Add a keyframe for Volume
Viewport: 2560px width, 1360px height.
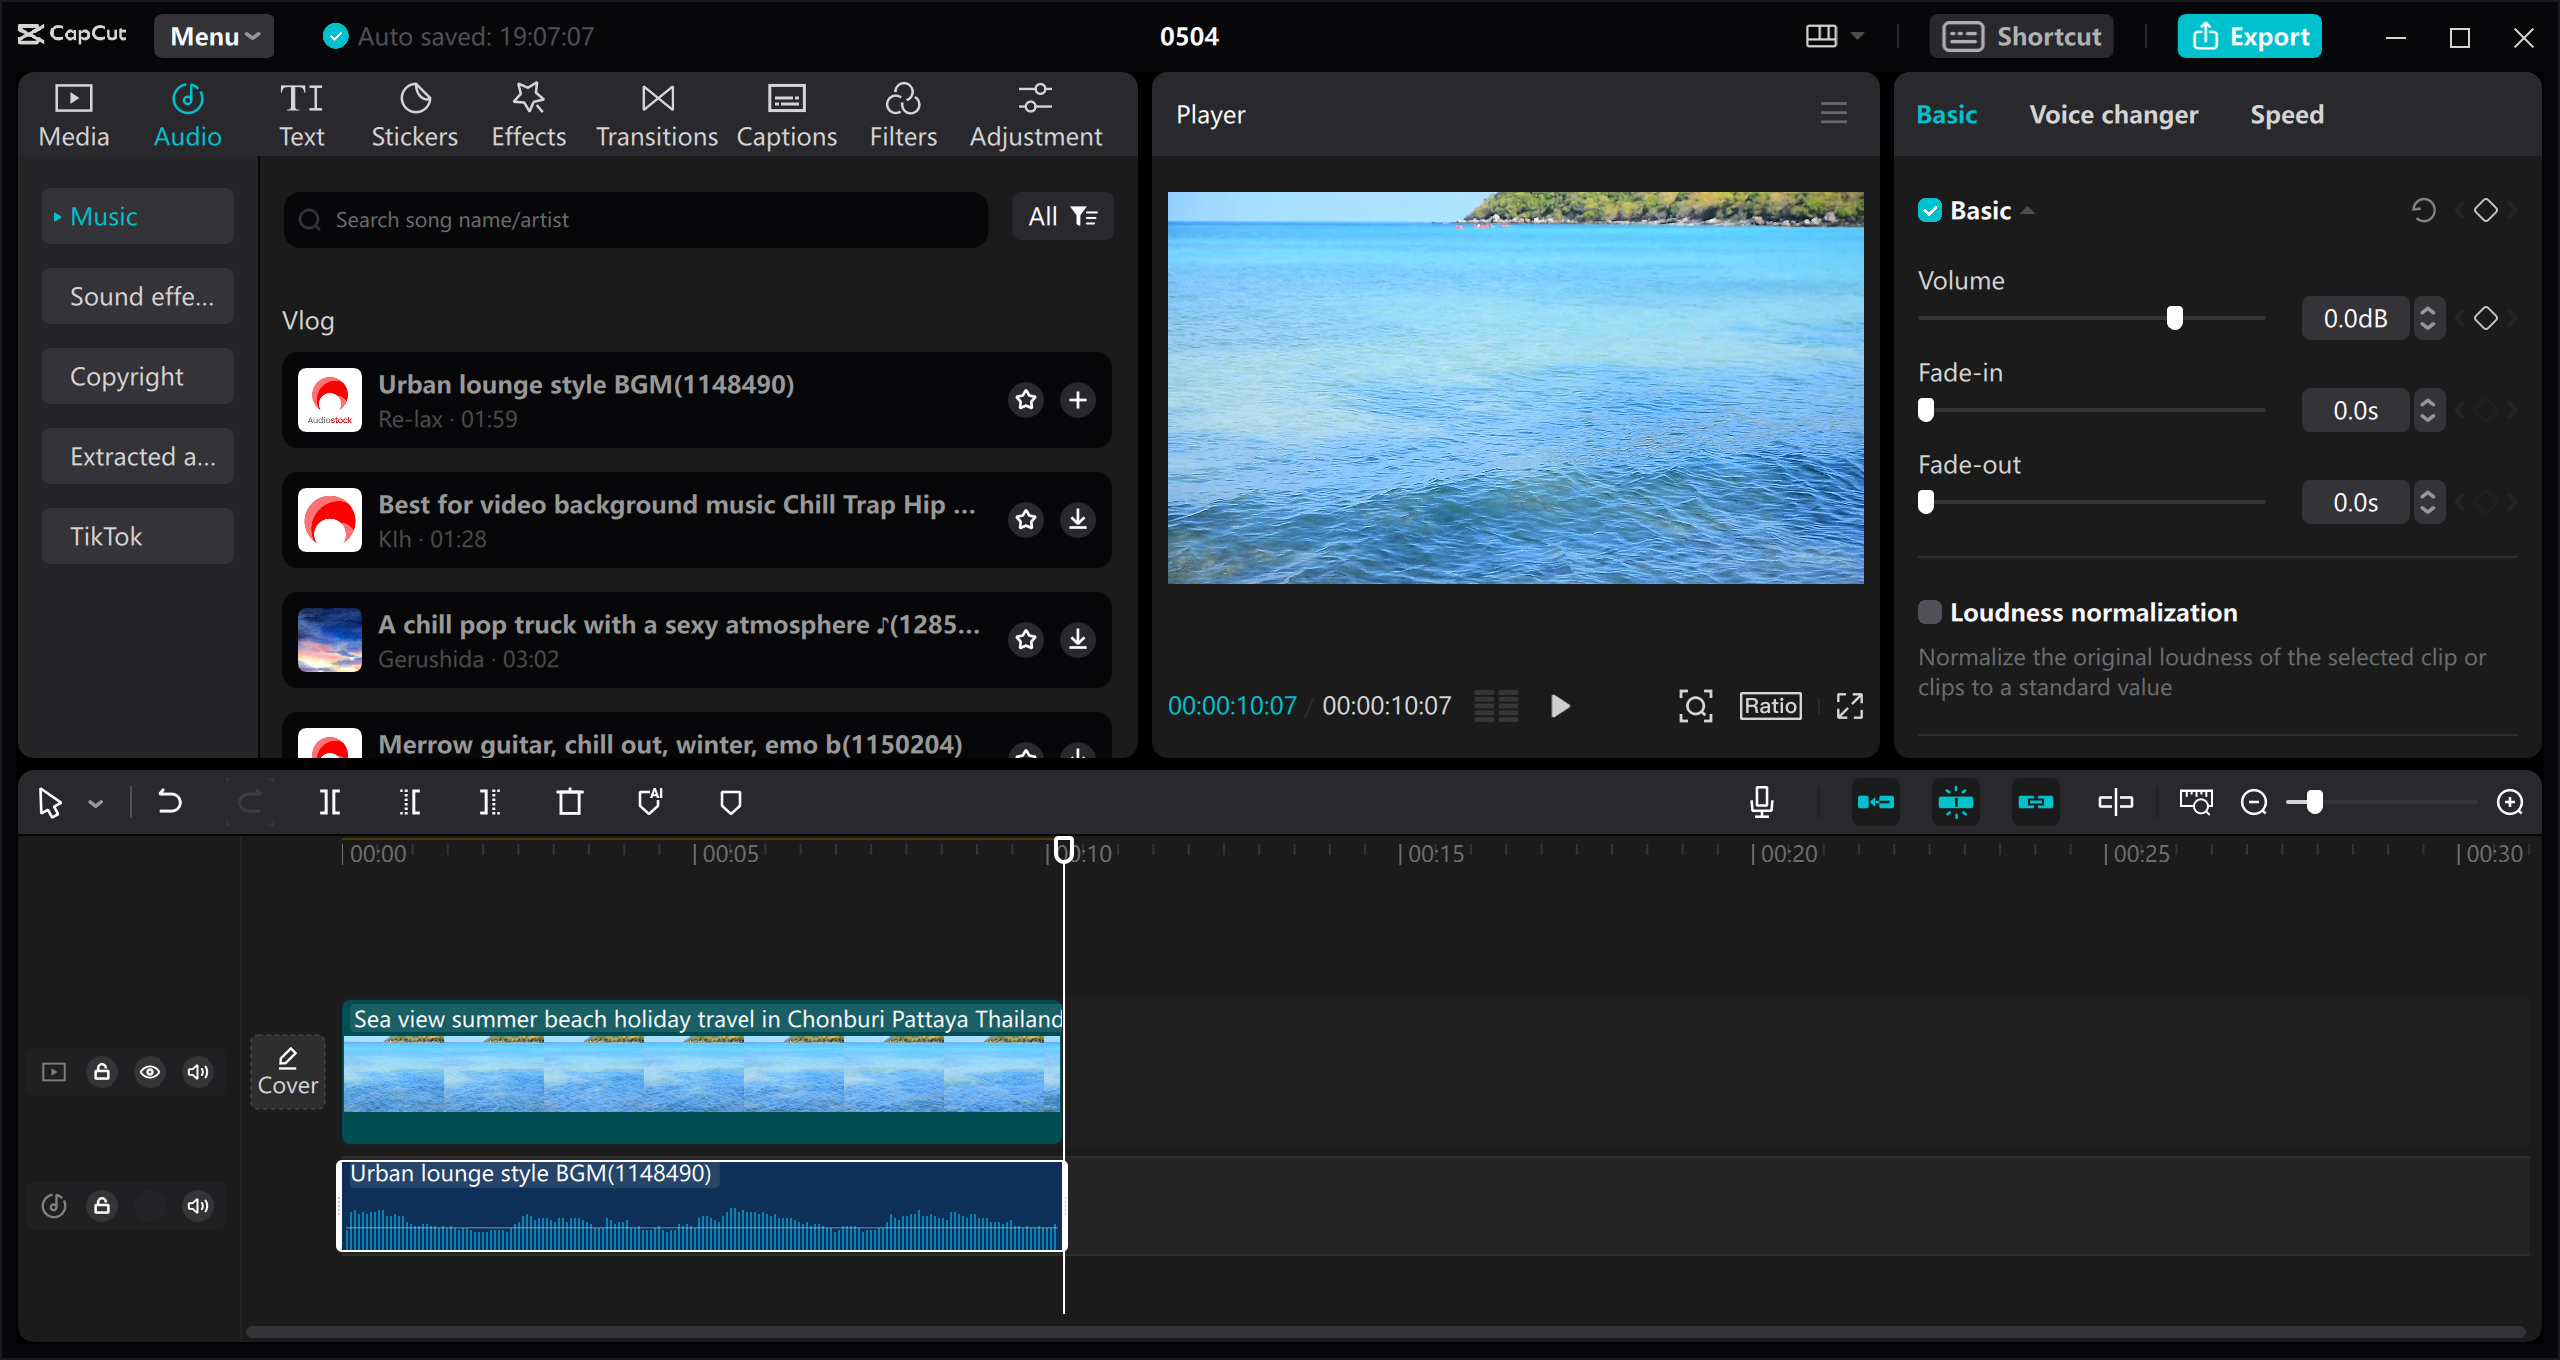point(2486,318)
